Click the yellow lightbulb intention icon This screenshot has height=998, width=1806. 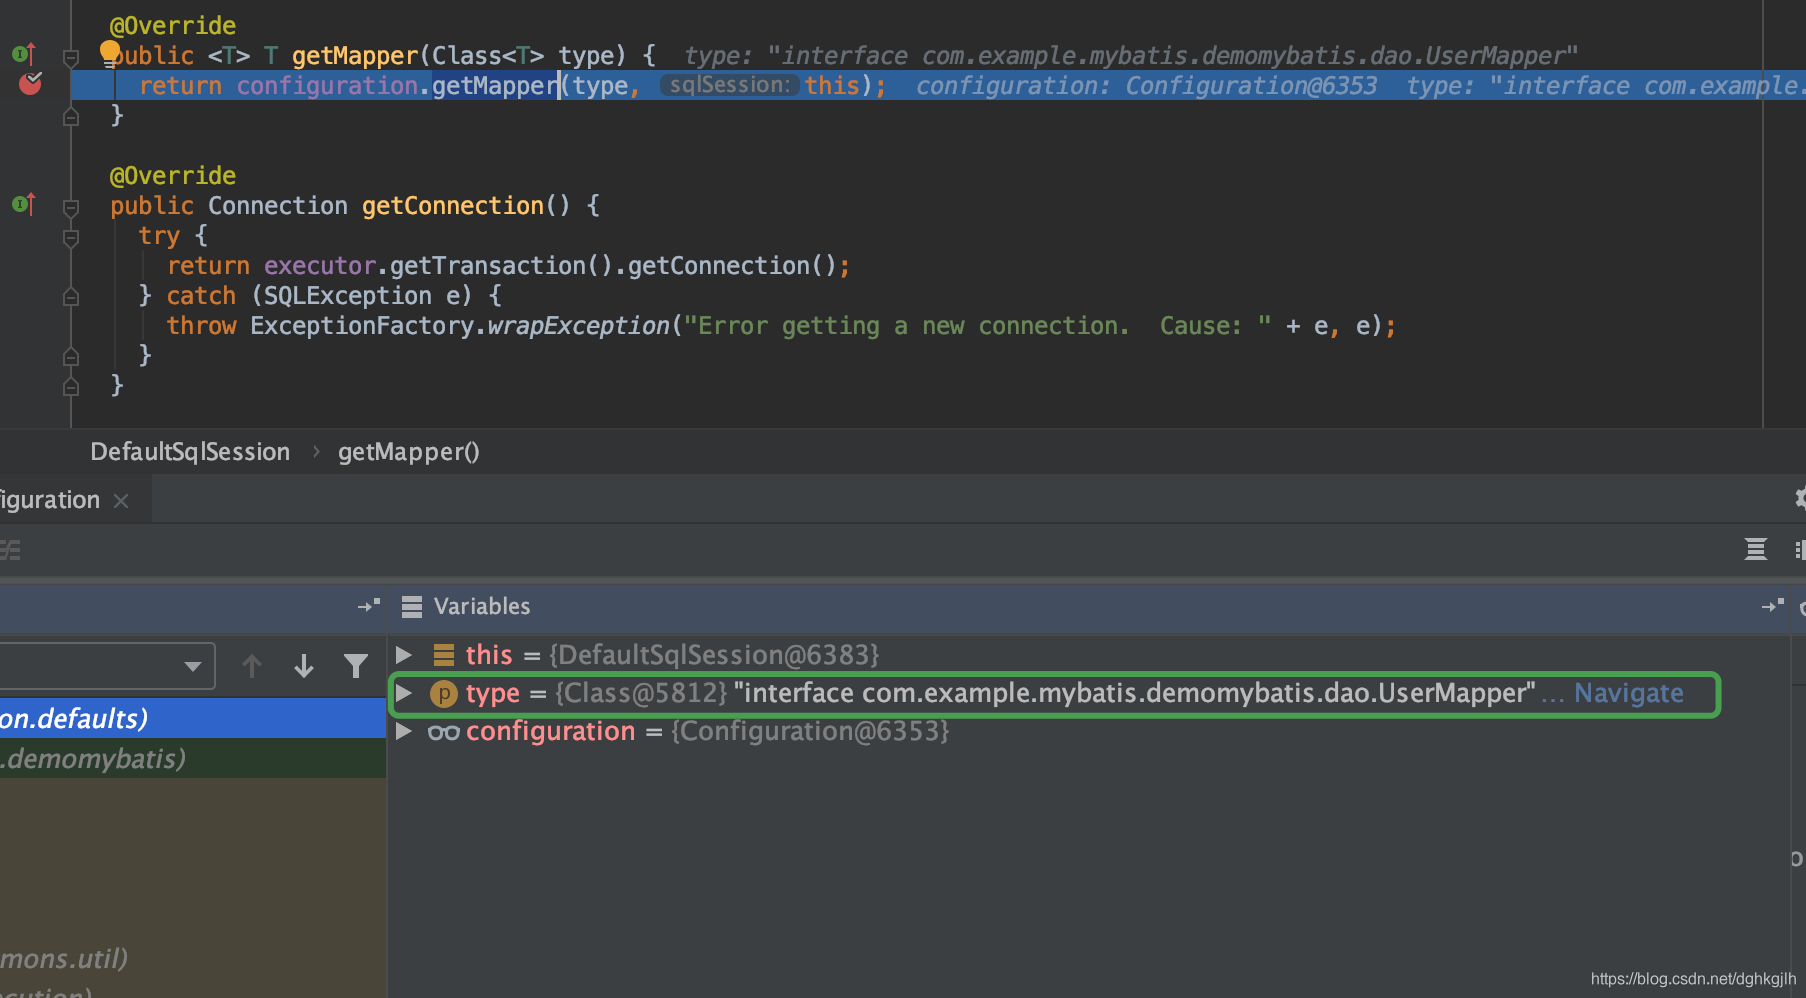(x=110, y=52)
